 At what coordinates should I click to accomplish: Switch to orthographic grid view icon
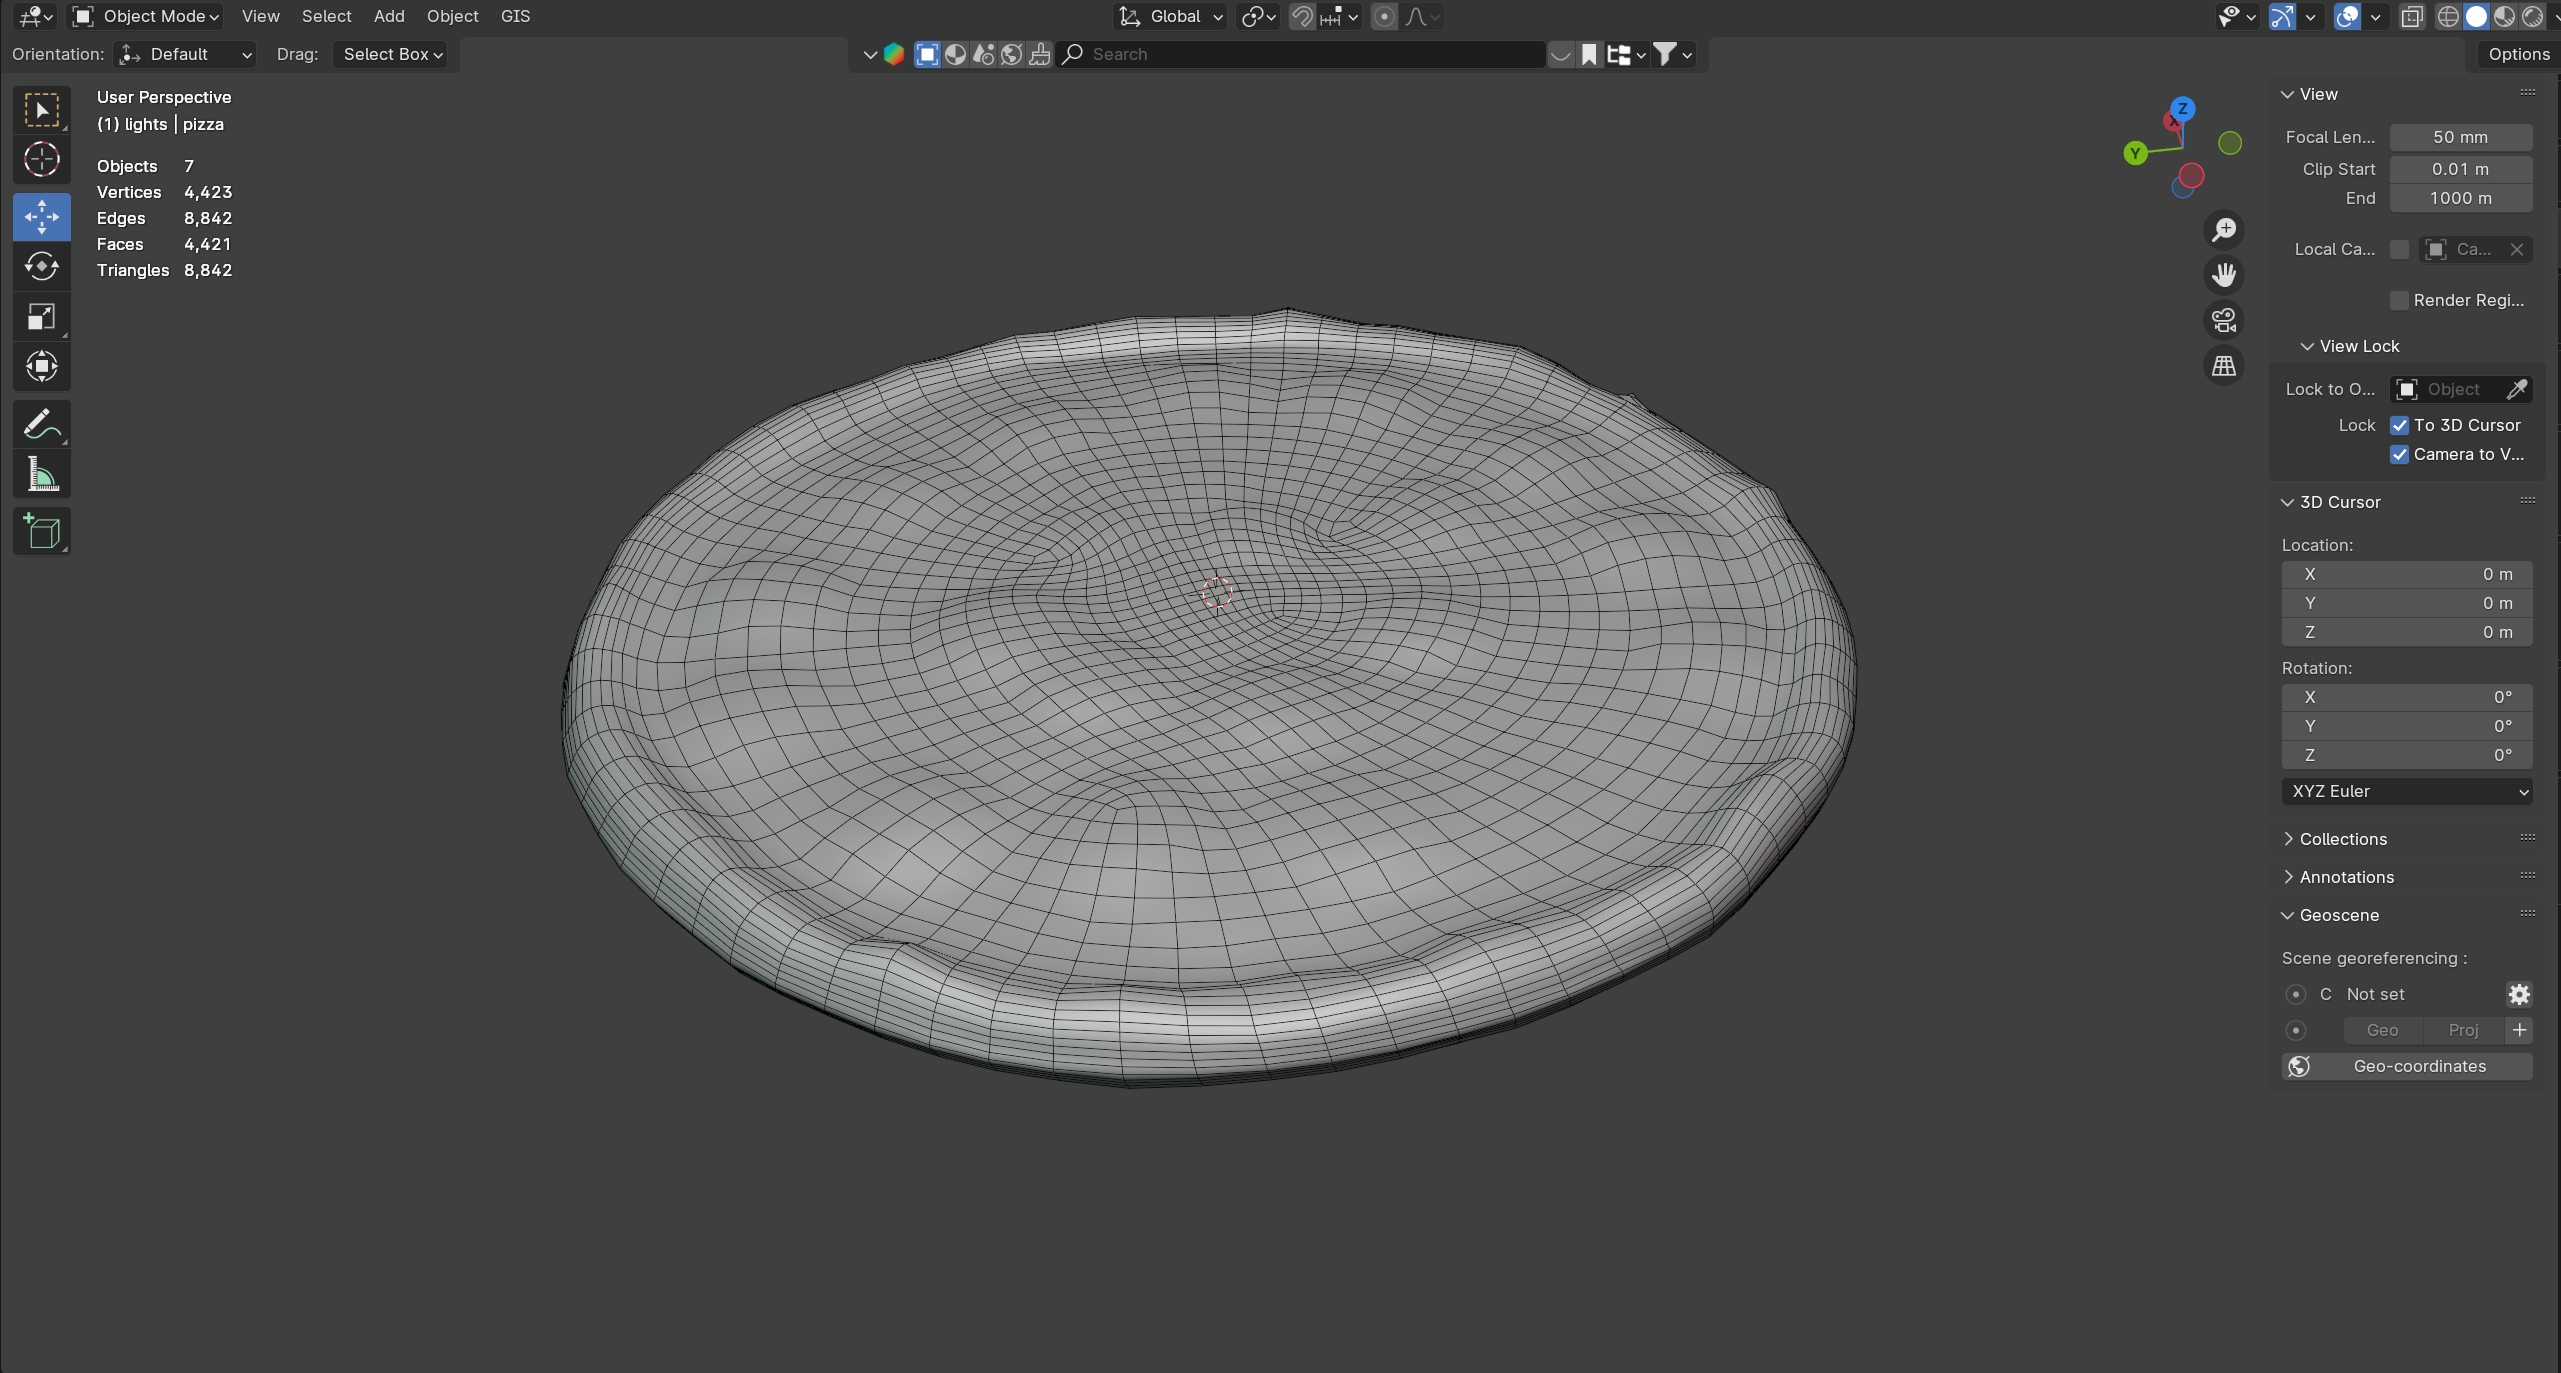2223,366
